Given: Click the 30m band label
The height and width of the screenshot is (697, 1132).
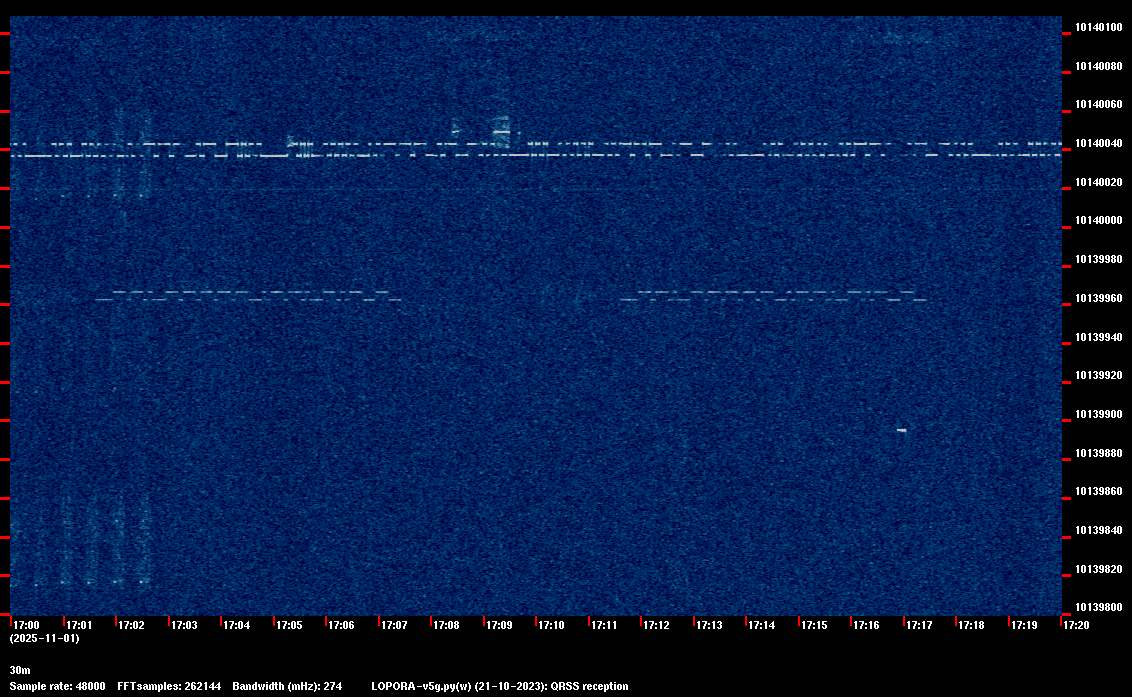Looking at the screenshot, I should click(x=20, y=670).
